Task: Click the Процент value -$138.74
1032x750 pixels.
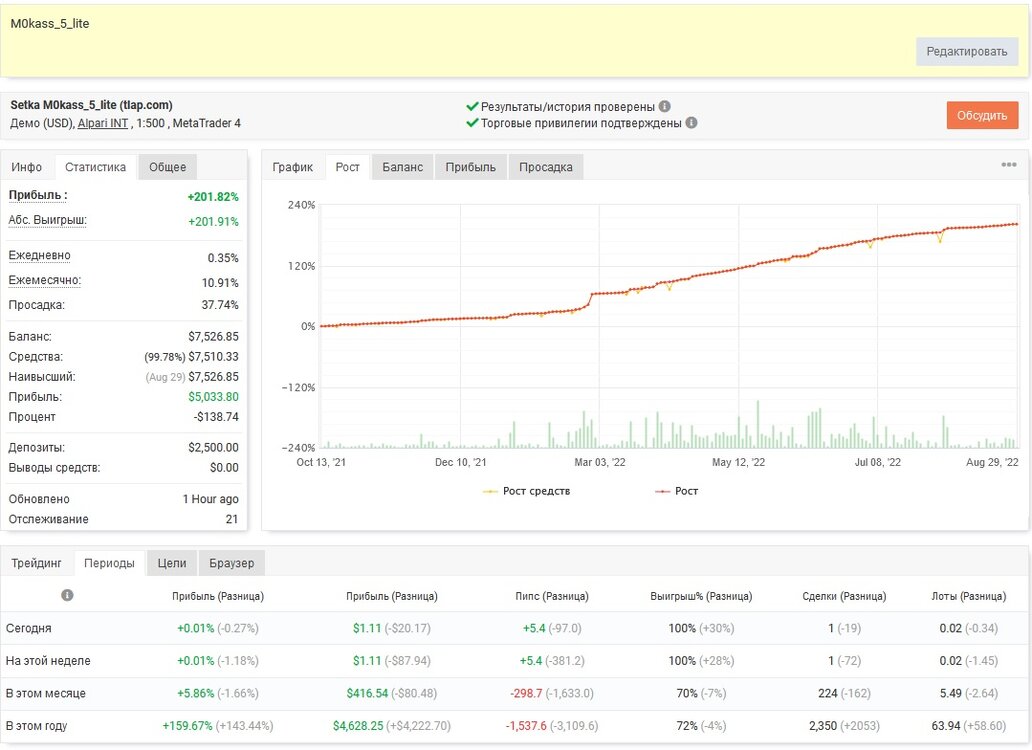Action: click(216, 416)
